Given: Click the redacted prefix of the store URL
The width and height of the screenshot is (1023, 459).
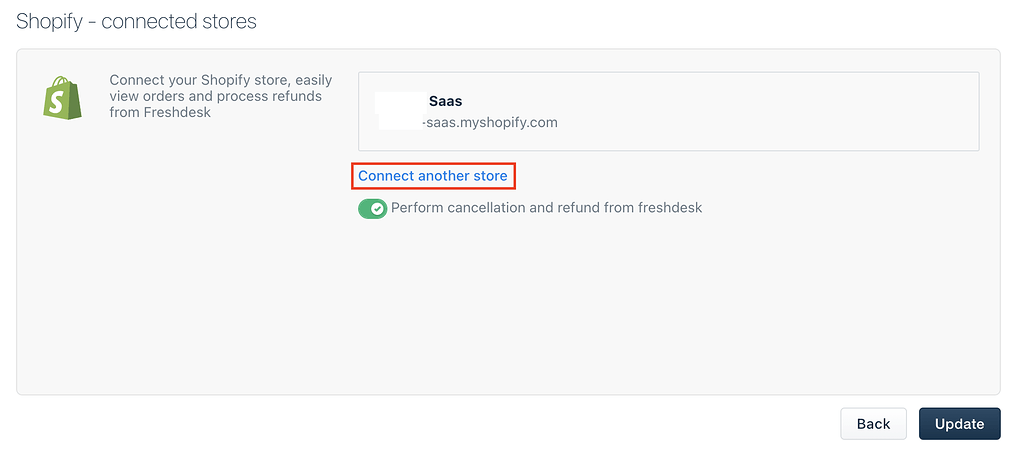Looking at the screenshot, I should click(401, 122).
